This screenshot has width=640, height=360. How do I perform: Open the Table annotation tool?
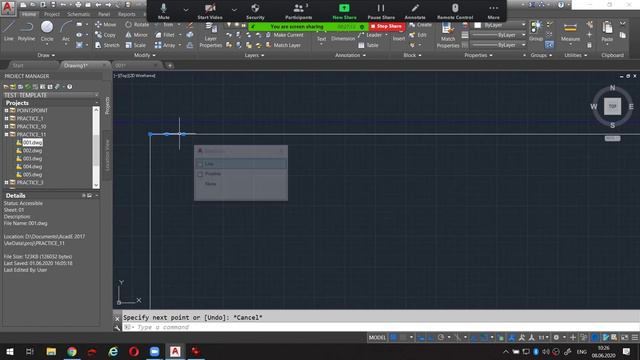(x=368, y=45)
